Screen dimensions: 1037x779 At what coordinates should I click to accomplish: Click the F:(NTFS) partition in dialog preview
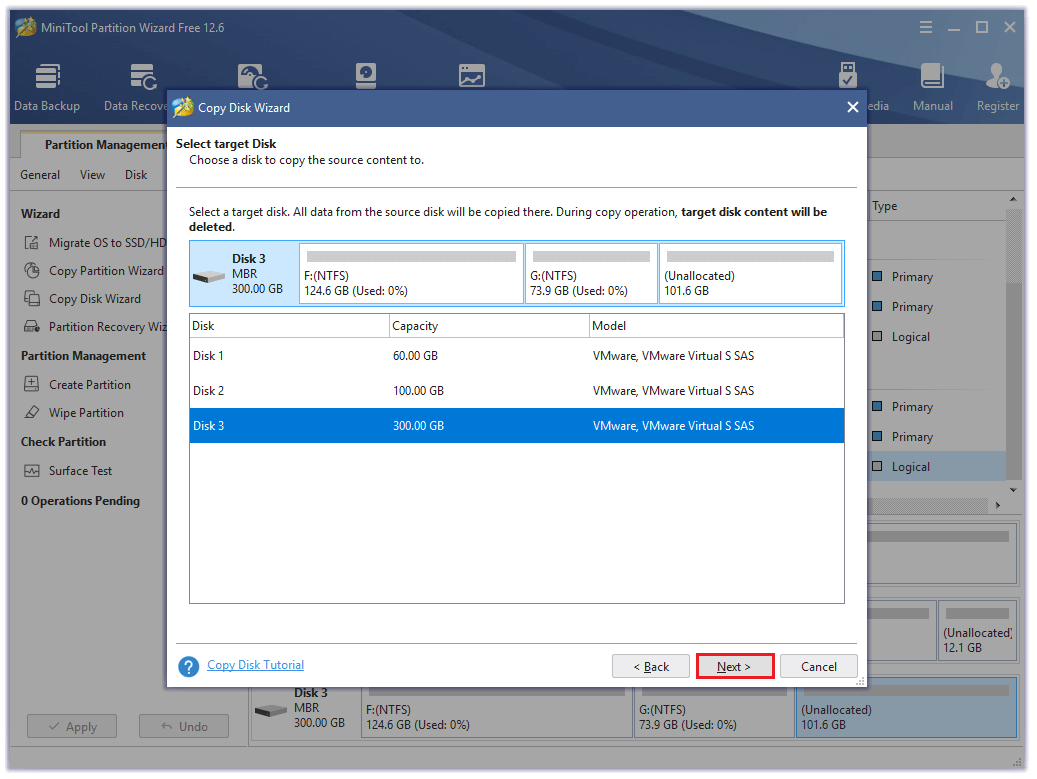click(x=411, y=274)
